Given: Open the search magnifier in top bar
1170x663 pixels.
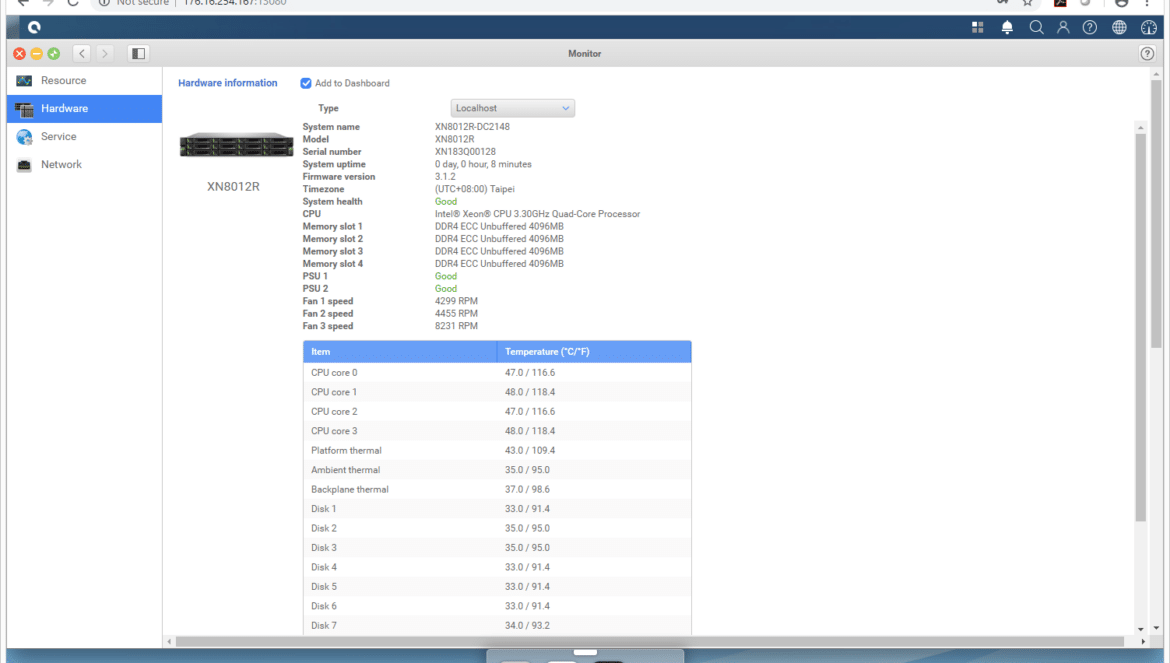Looking at the screenshot, I should 1036,28.
